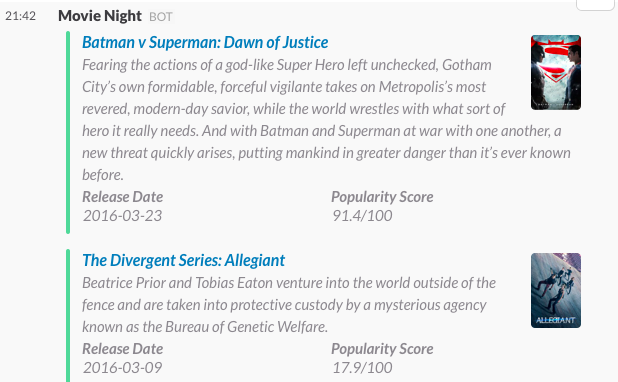Select the release date 2016-03-23

pos(123,216)
